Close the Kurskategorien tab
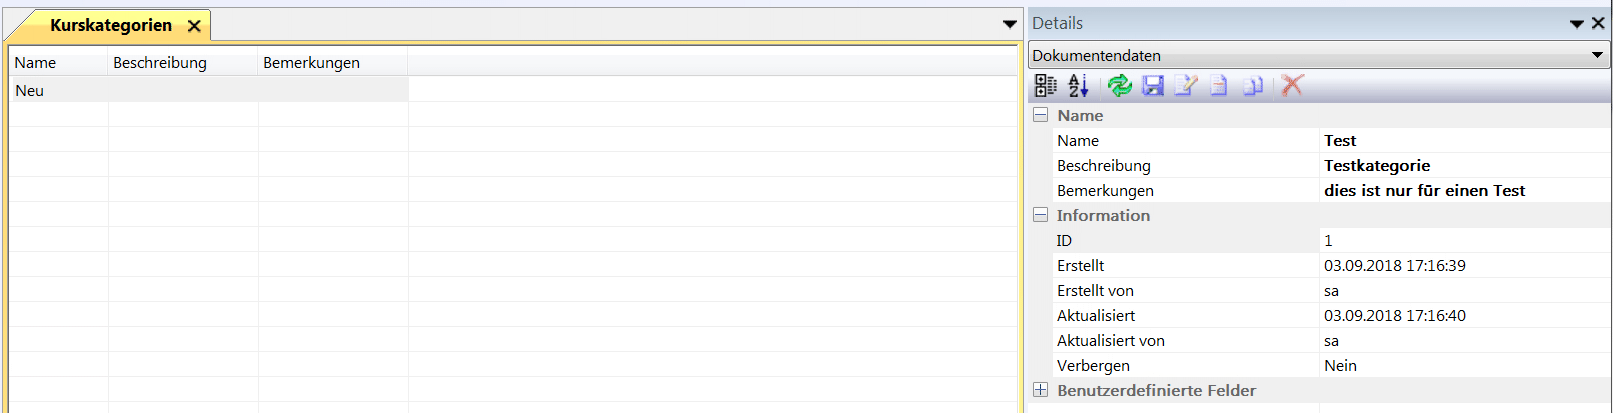The image size is (1613, 413). (x=194, y=26)
